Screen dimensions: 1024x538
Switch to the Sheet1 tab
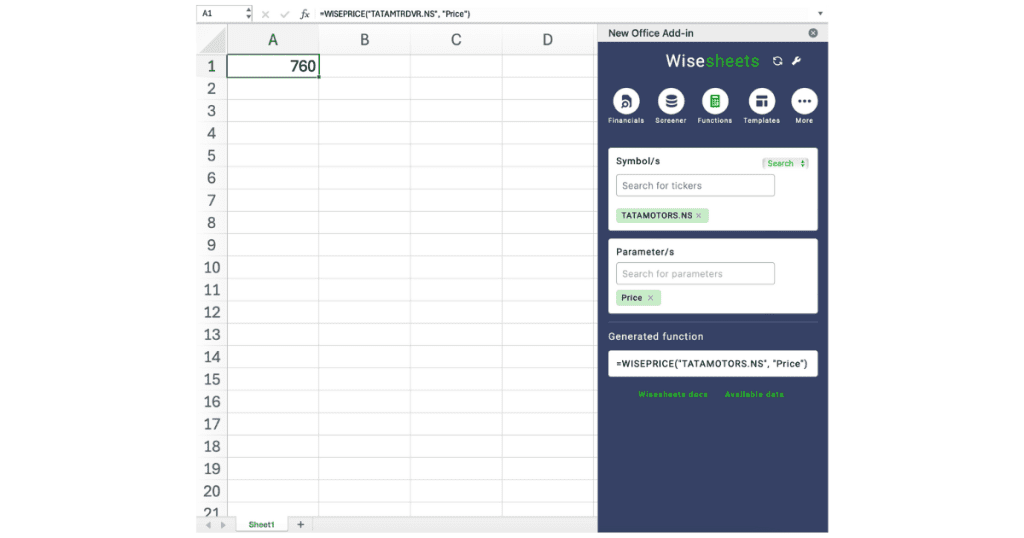pos(261,524)
